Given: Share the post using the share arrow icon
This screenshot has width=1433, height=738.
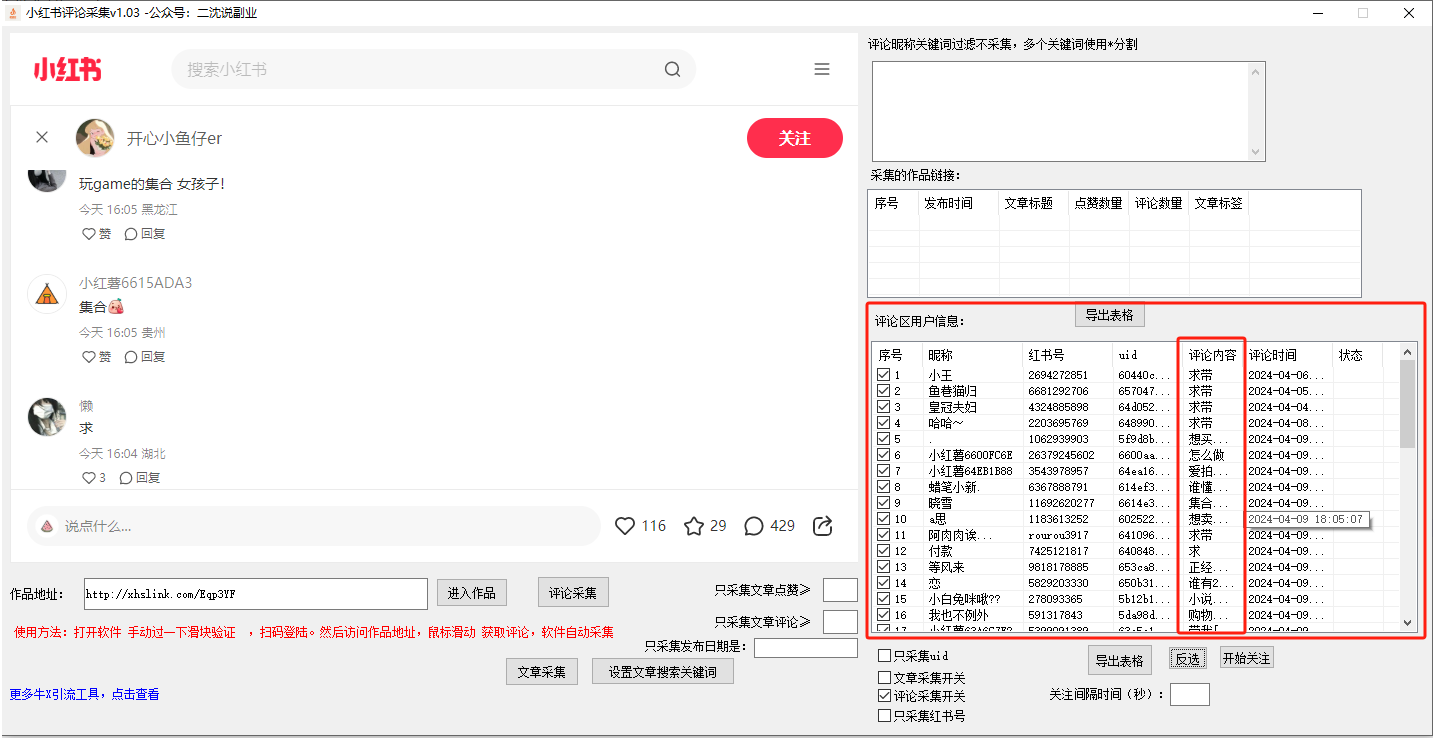Looking at the screenshot, I should click(x=820, y=525).
